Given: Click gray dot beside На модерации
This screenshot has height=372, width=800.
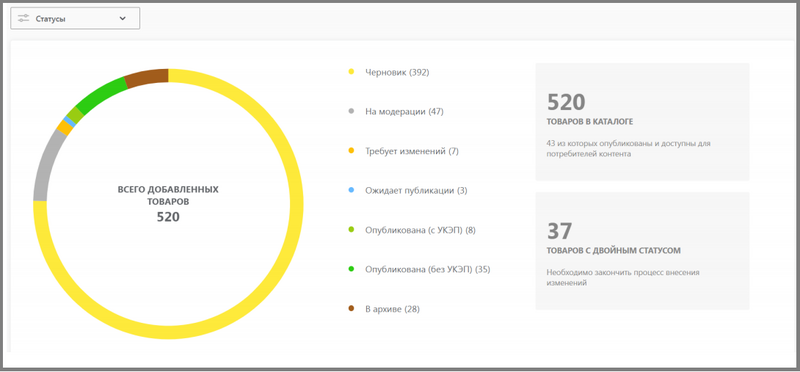Looking at the screenshot, I should (351, 111).
